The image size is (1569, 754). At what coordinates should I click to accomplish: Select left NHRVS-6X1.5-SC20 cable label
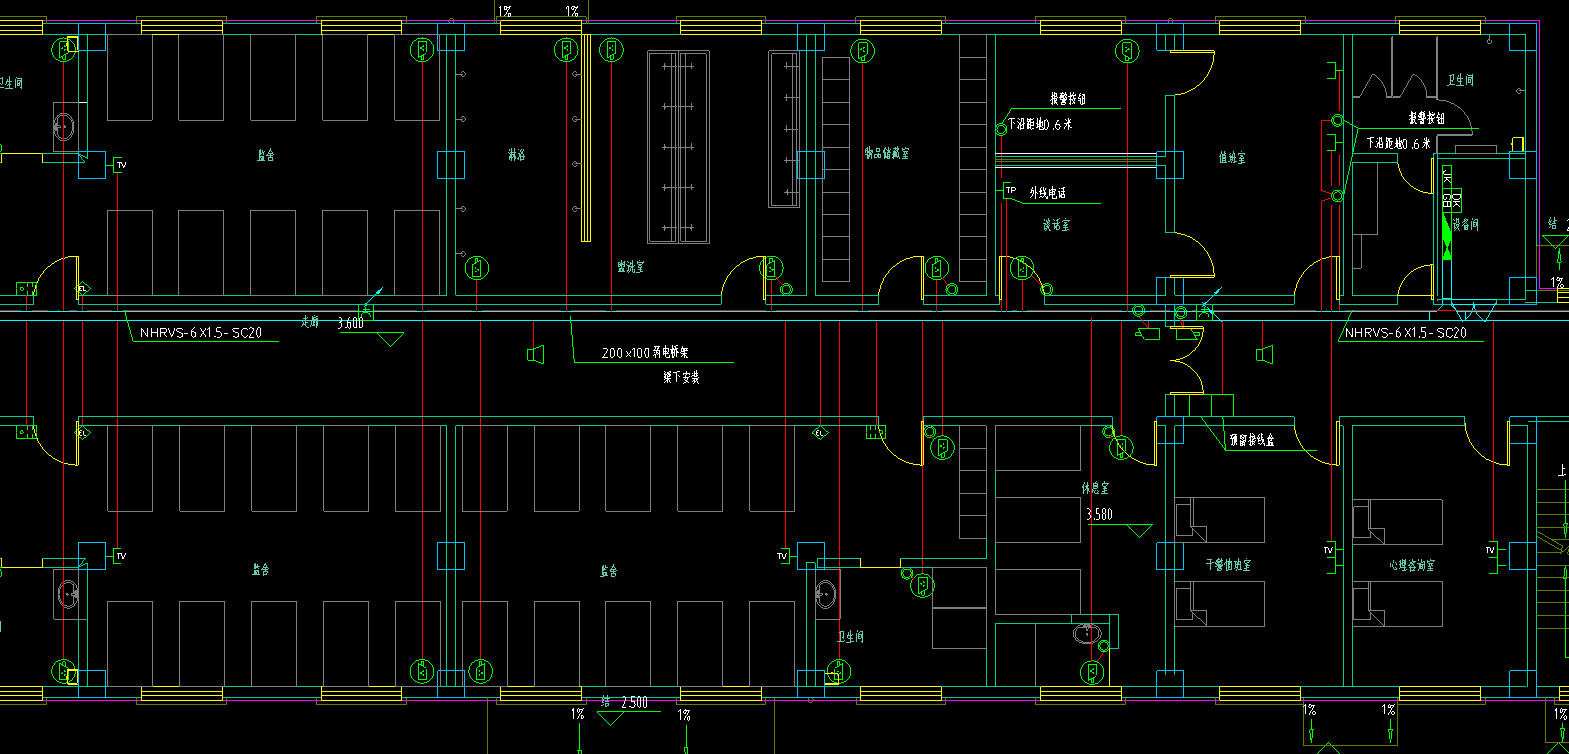click(200, 332)
